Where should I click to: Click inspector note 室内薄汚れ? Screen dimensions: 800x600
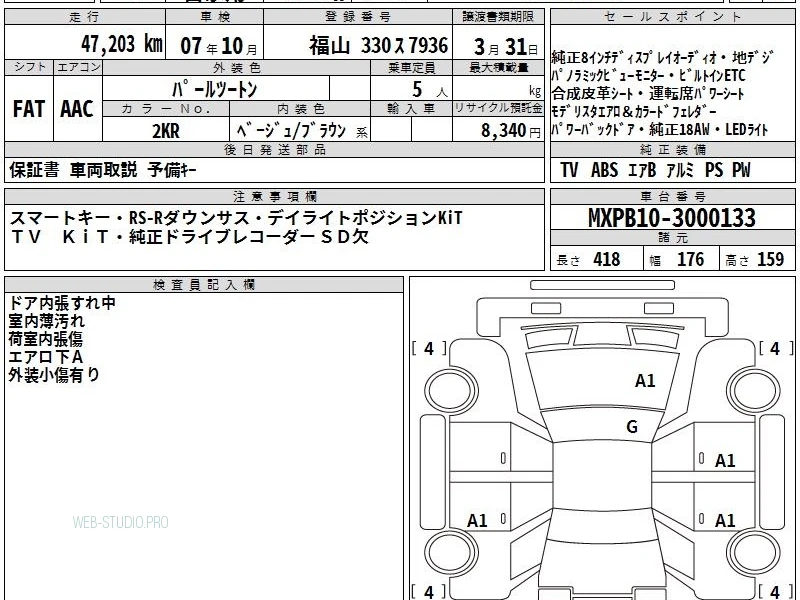pyautogui.click(x=46, y=321)
